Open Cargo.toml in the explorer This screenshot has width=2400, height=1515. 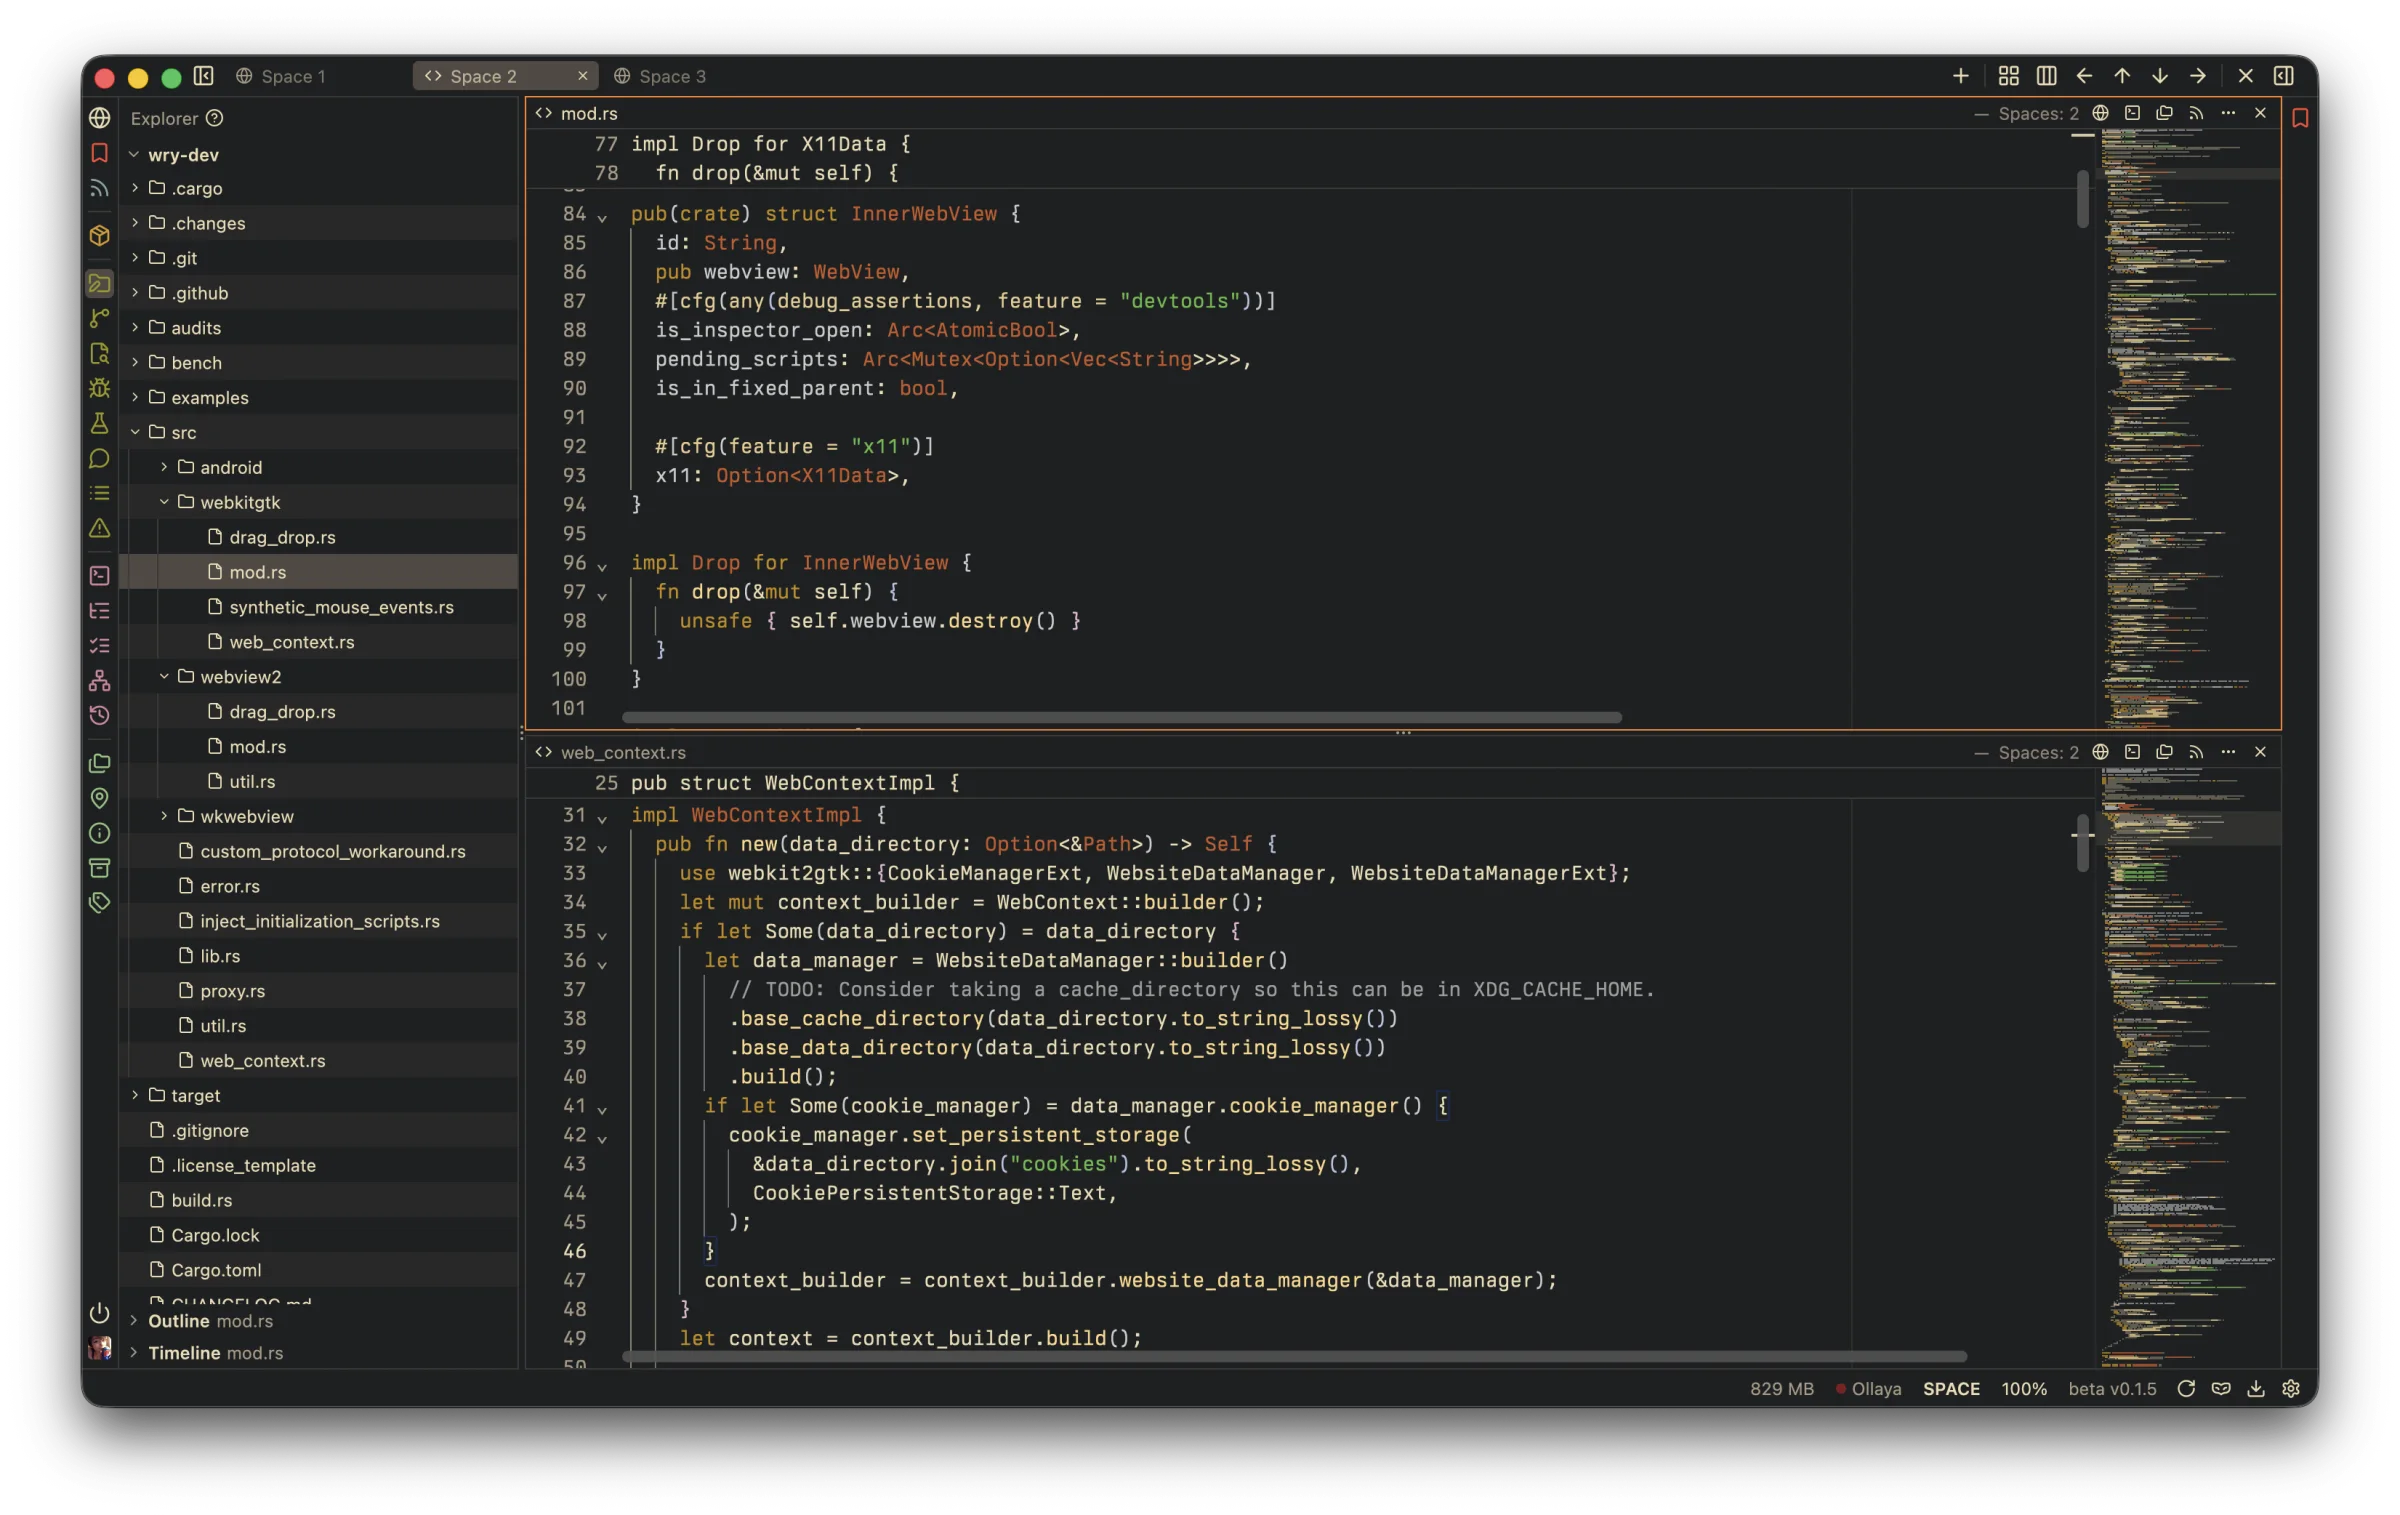point(318,1269)
